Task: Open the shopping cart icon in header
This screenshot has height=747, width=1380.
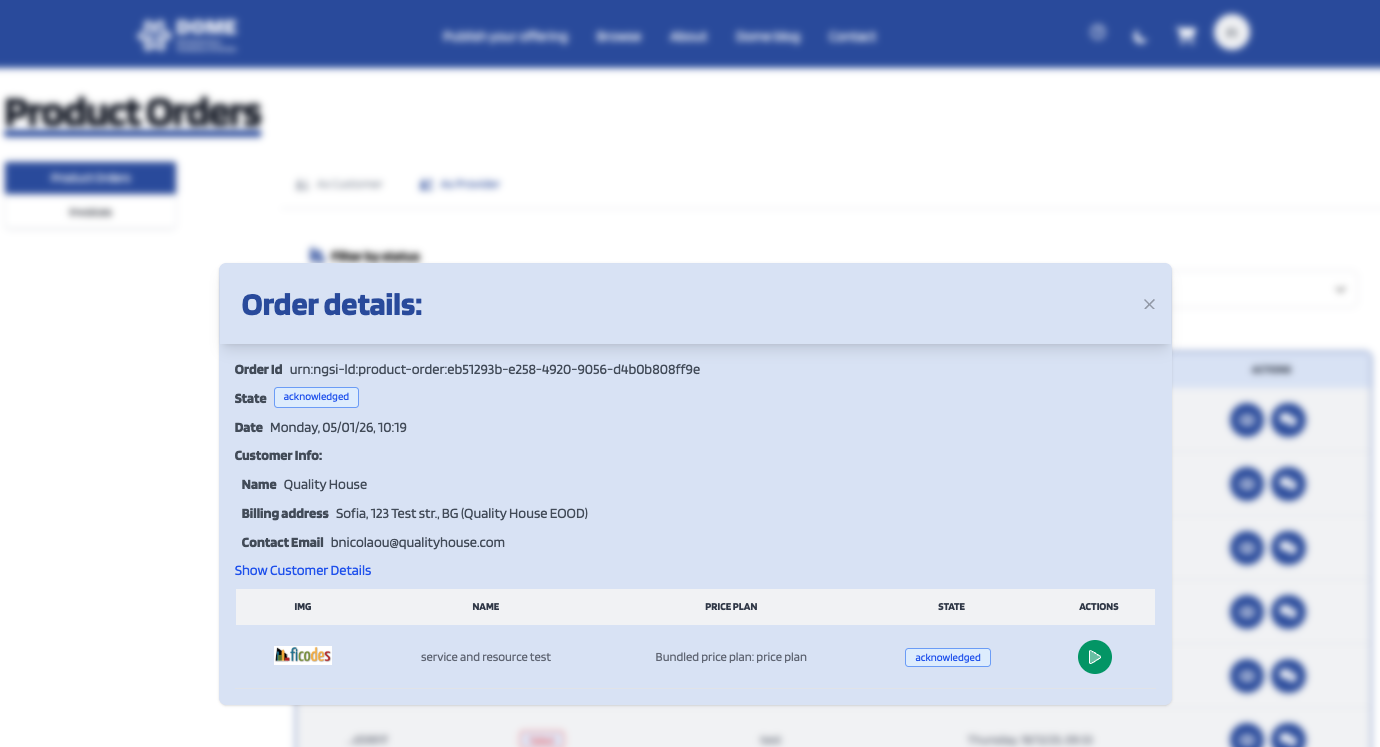Action: [1186, 35]
